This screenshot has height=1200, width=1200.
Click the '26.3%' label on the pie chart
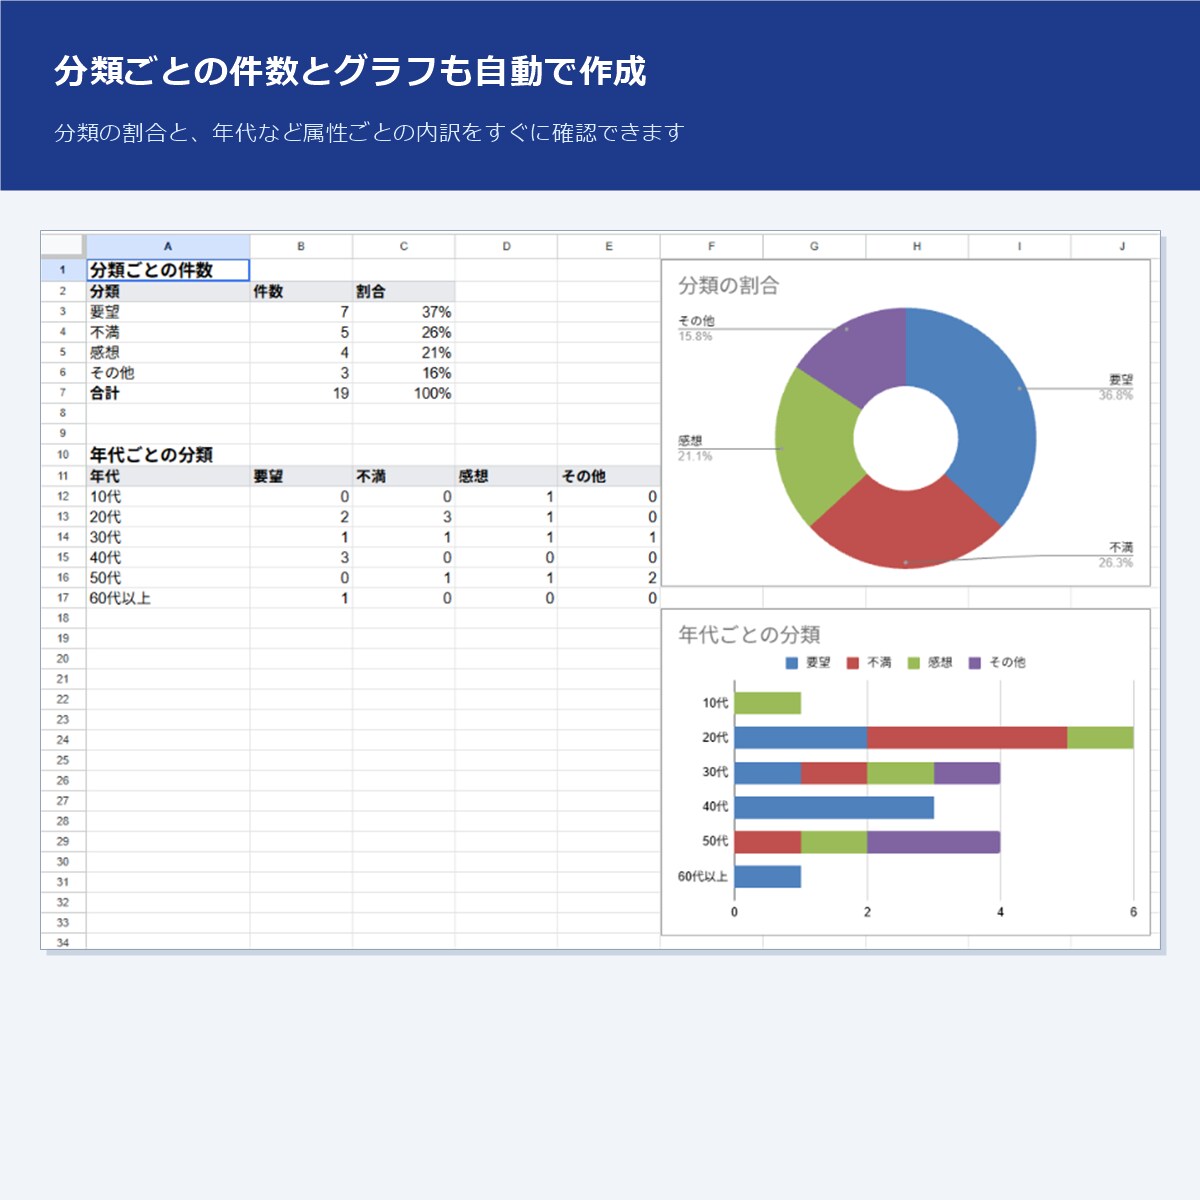[x=1116, y=563]
